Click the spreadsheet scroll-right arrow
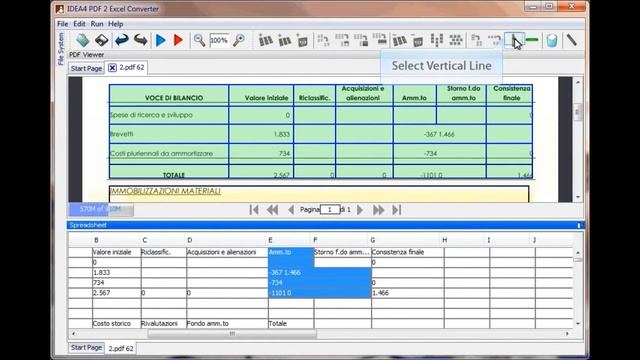This screenshot has width=640, height=360. (567, 334)
